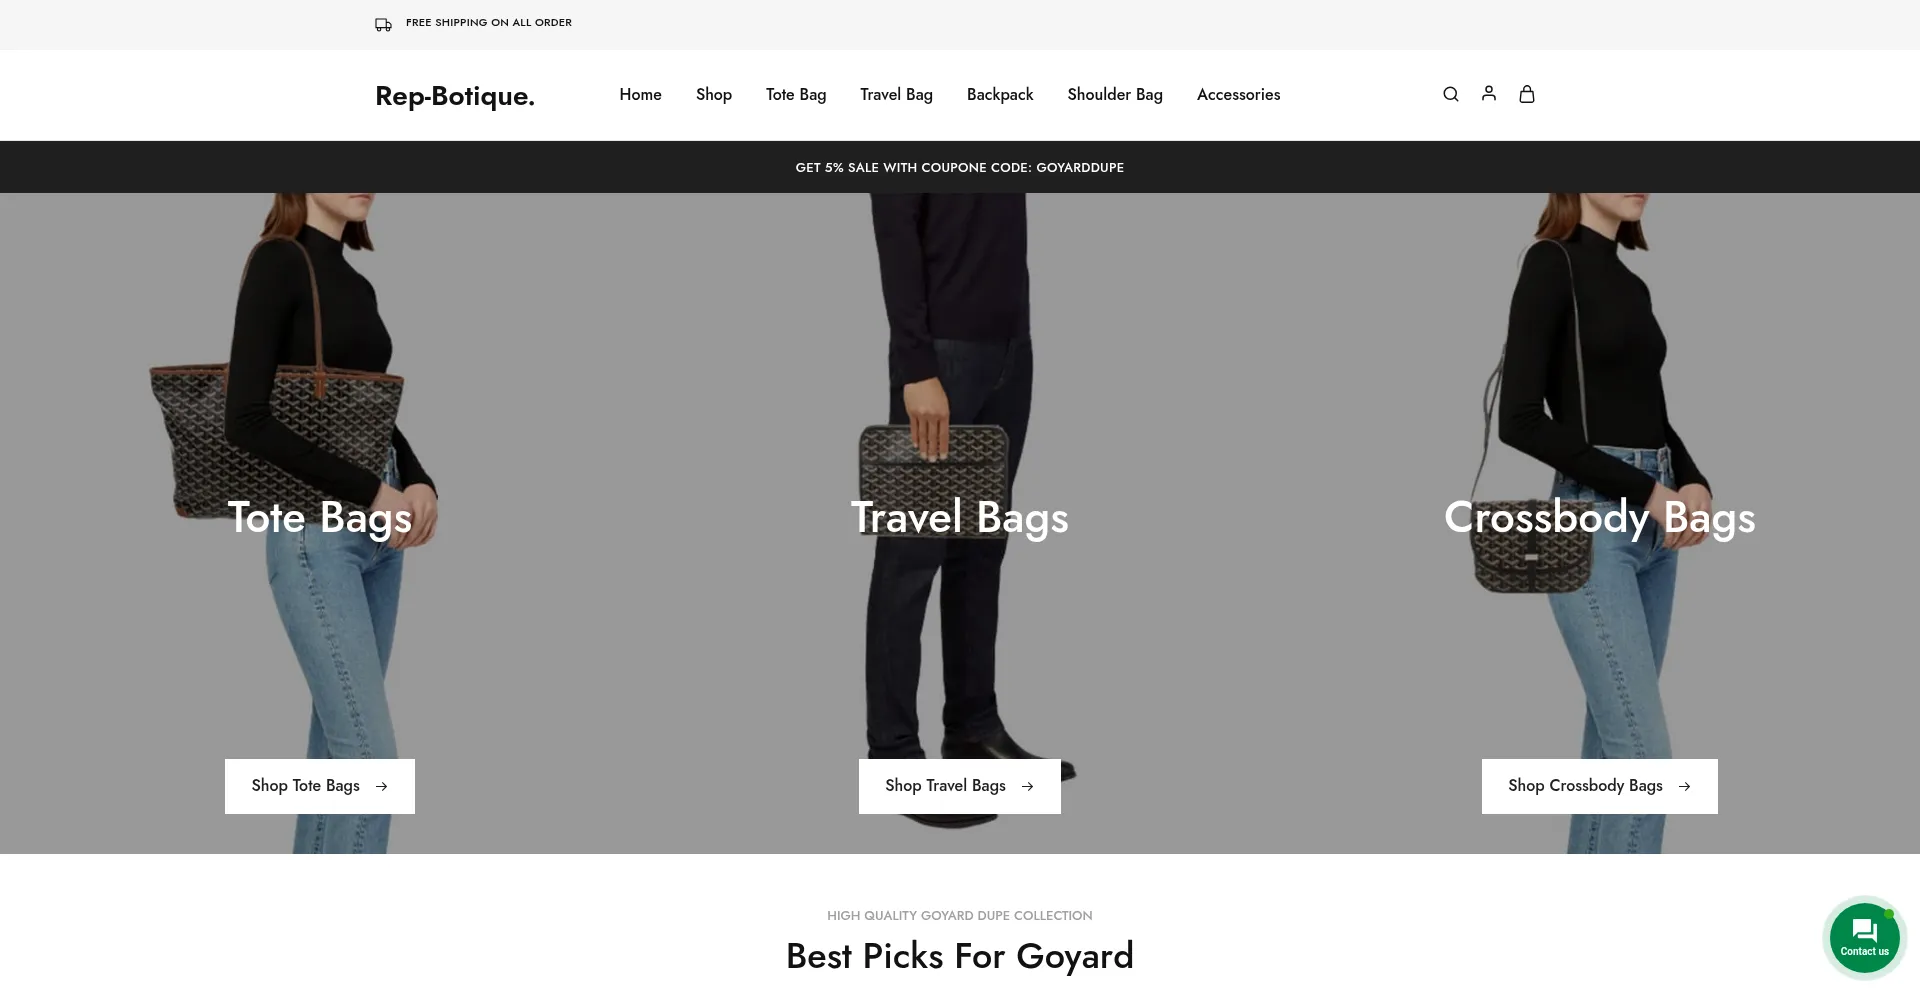Open the Shop menu item
1920x993 pixels.
714,94
